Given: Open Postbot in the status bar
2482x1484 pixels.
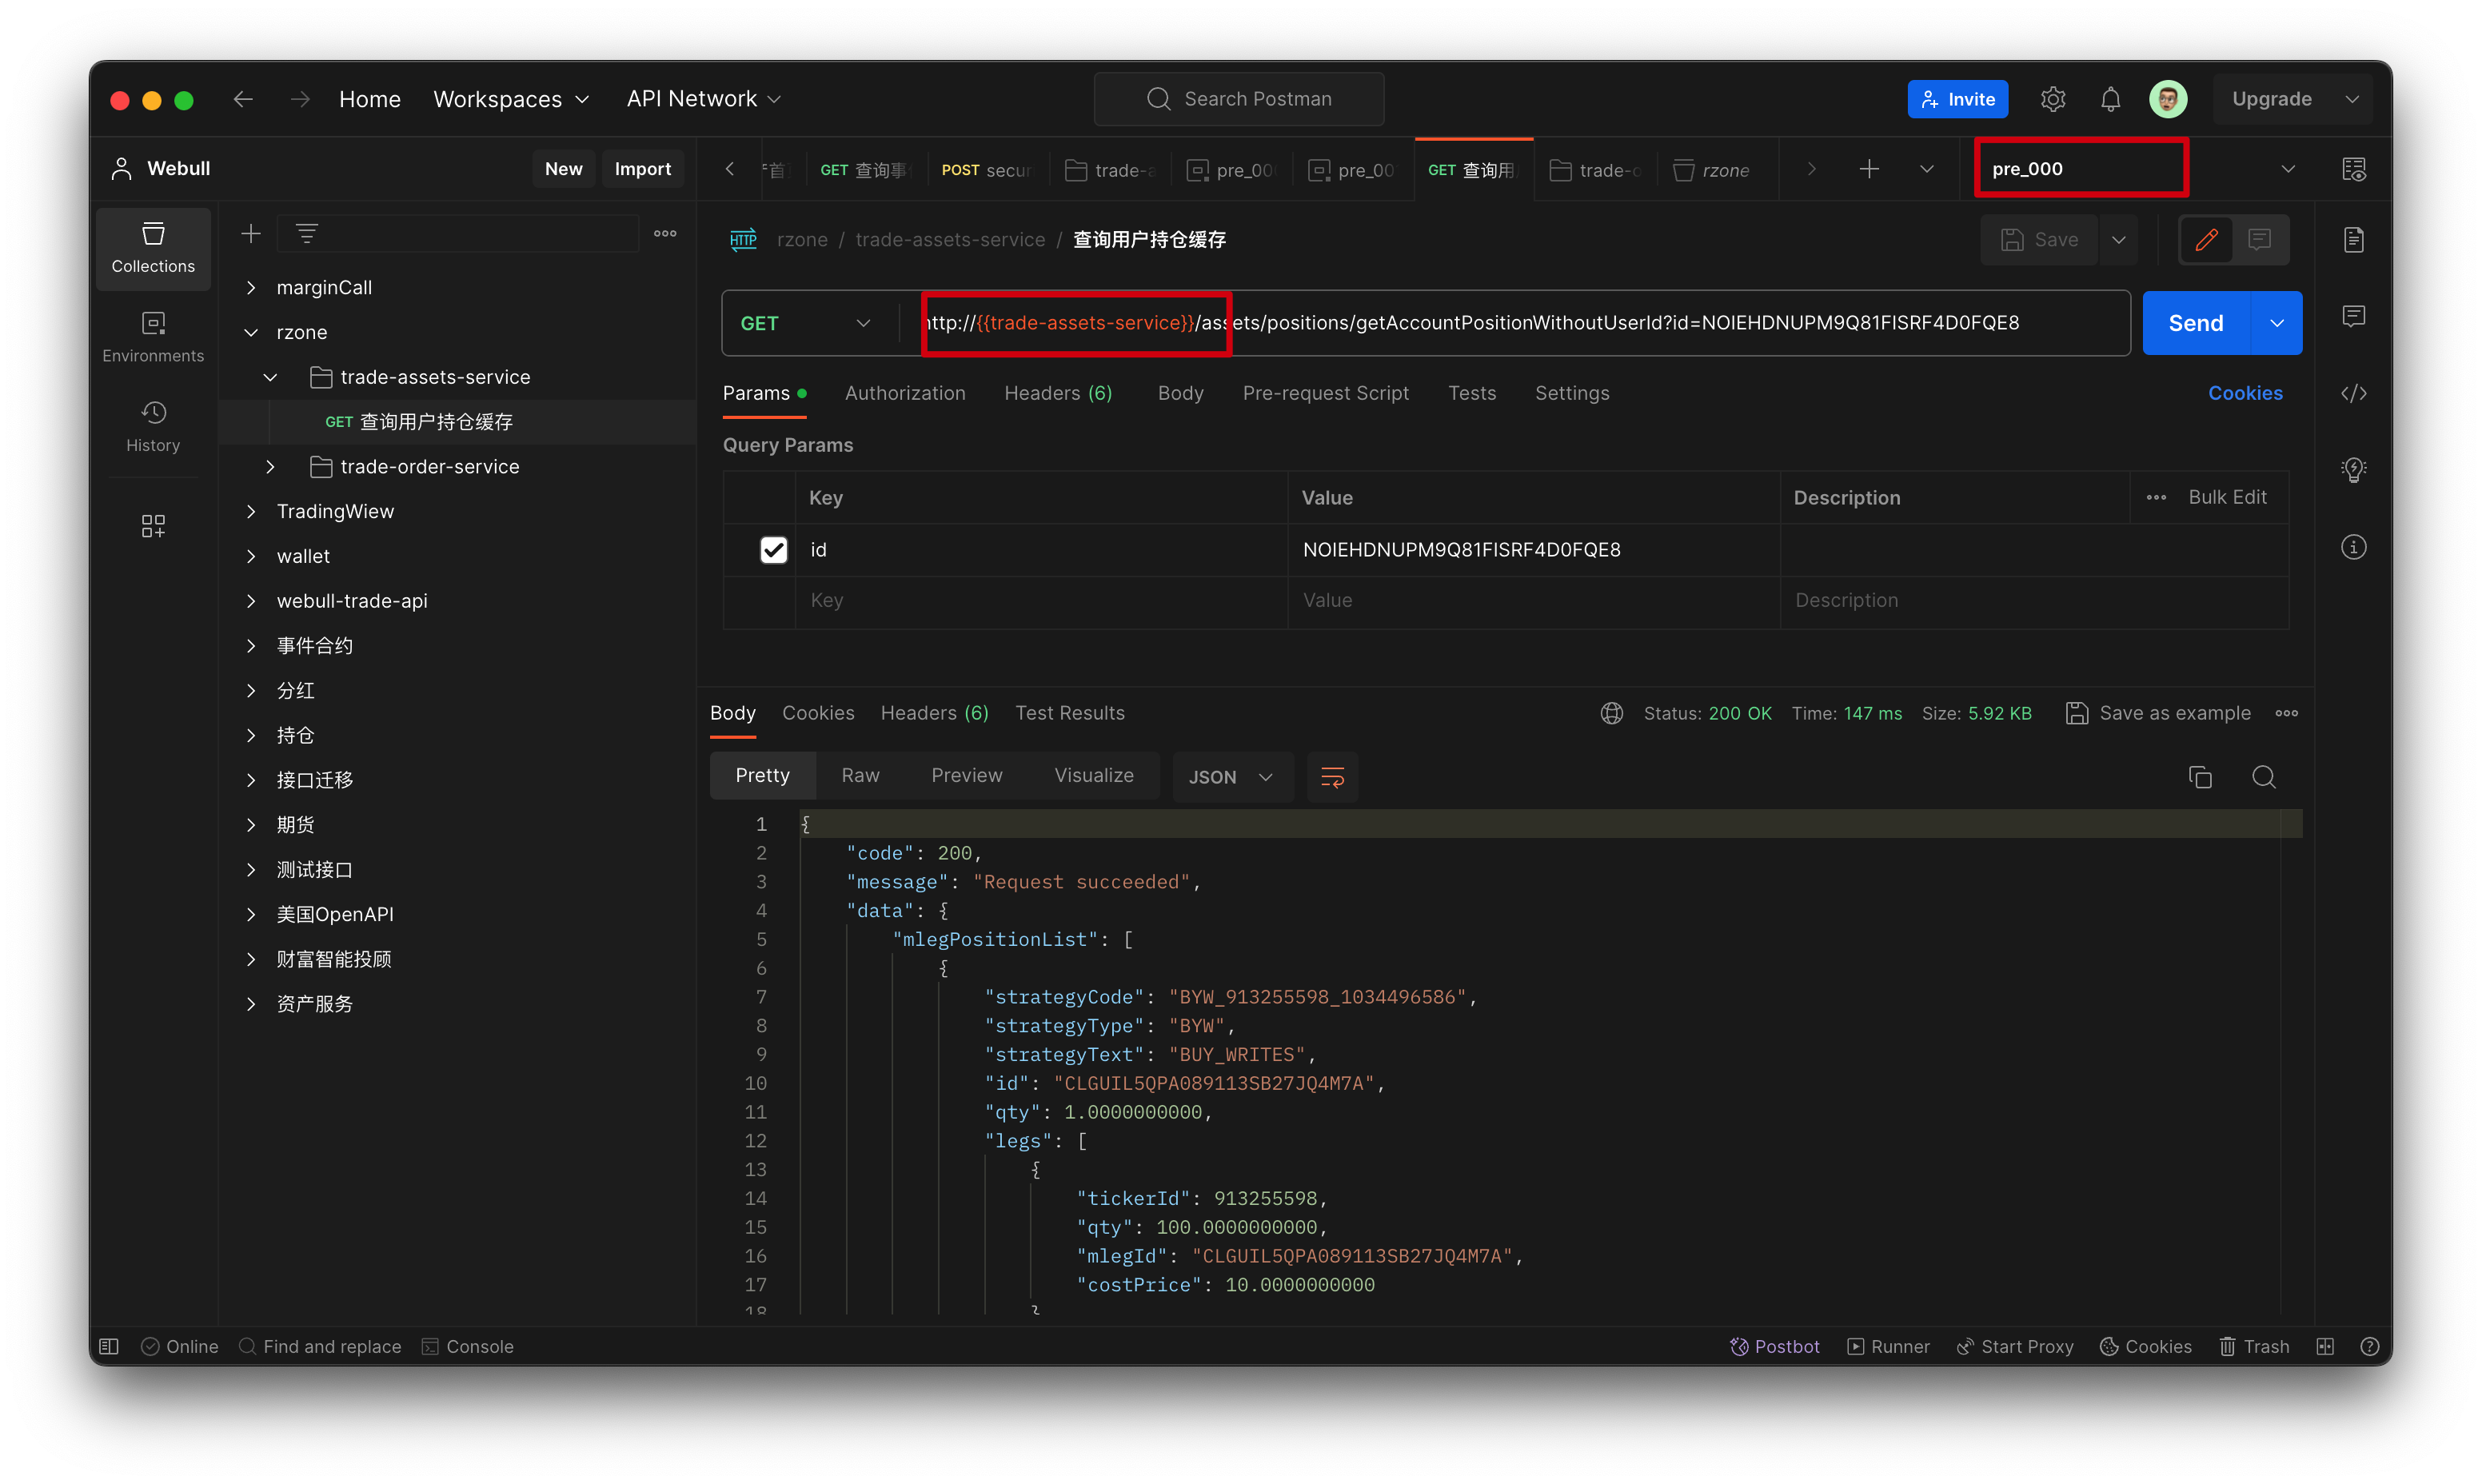Looking at the screenshot, I should (x=1775, y=1347).
